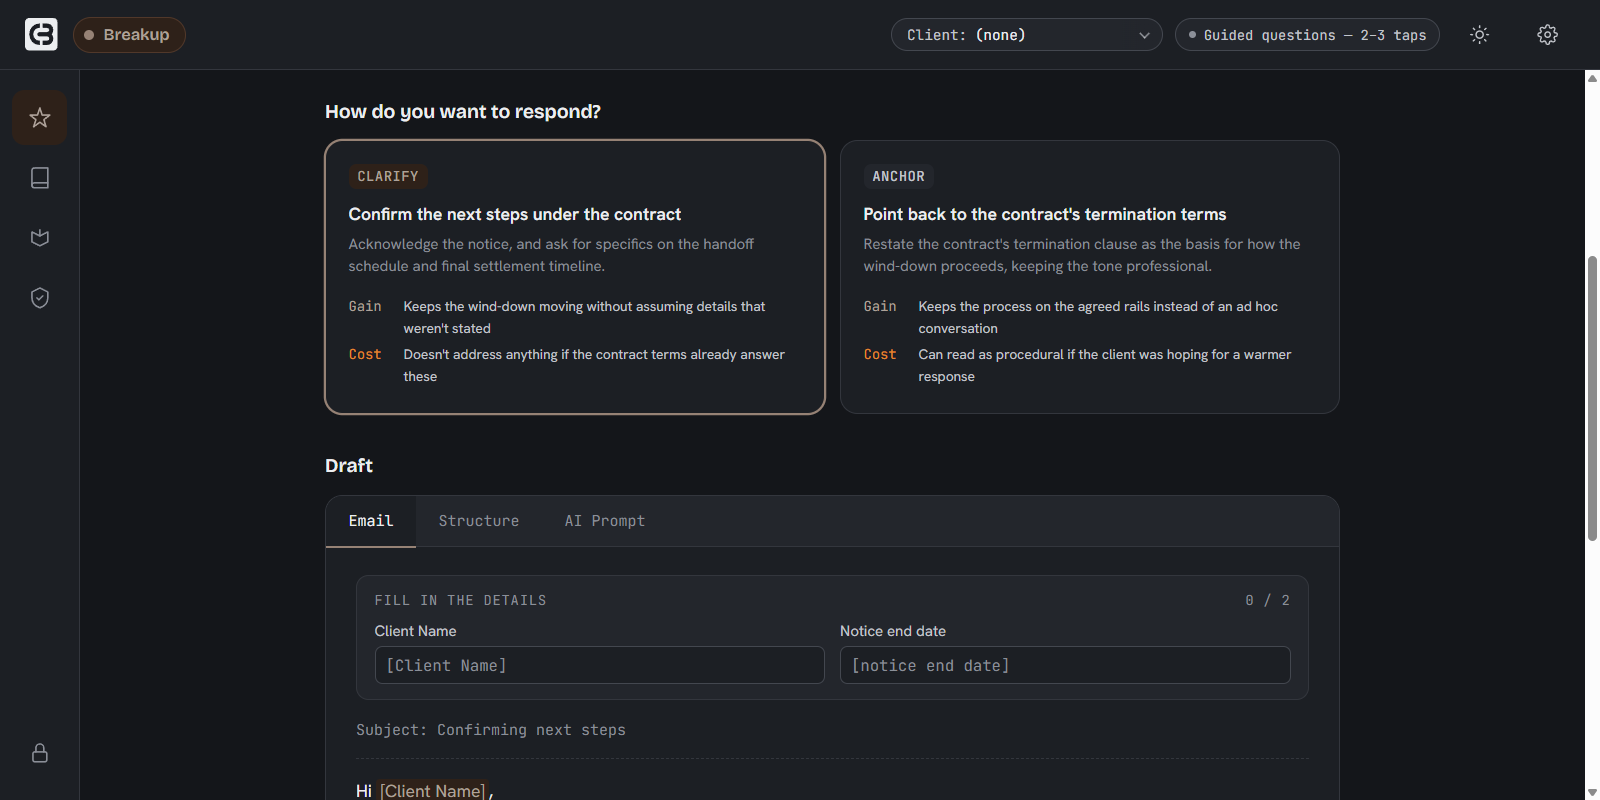Click the scrollbar down arrow
1600x800 pixels.
click(x=1592, y=792)
